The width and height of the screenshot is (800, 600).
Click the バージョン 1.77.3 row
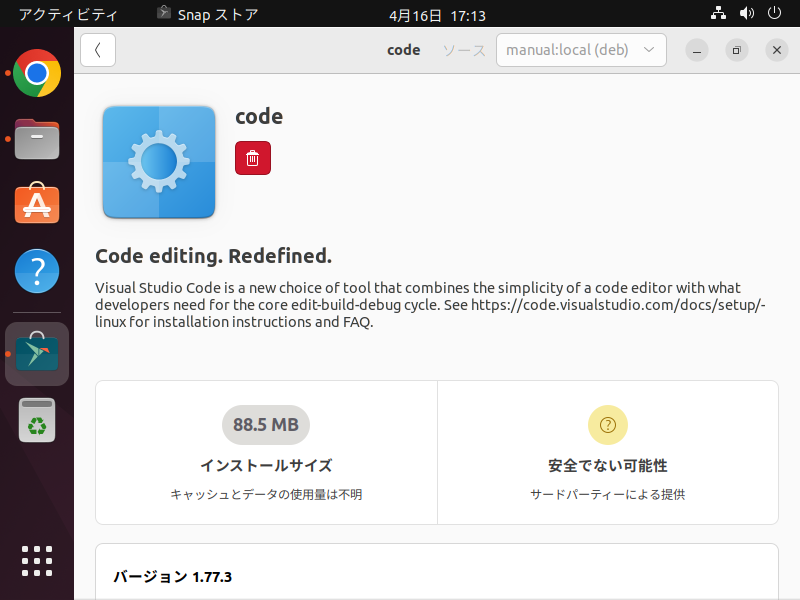point(437,577)
